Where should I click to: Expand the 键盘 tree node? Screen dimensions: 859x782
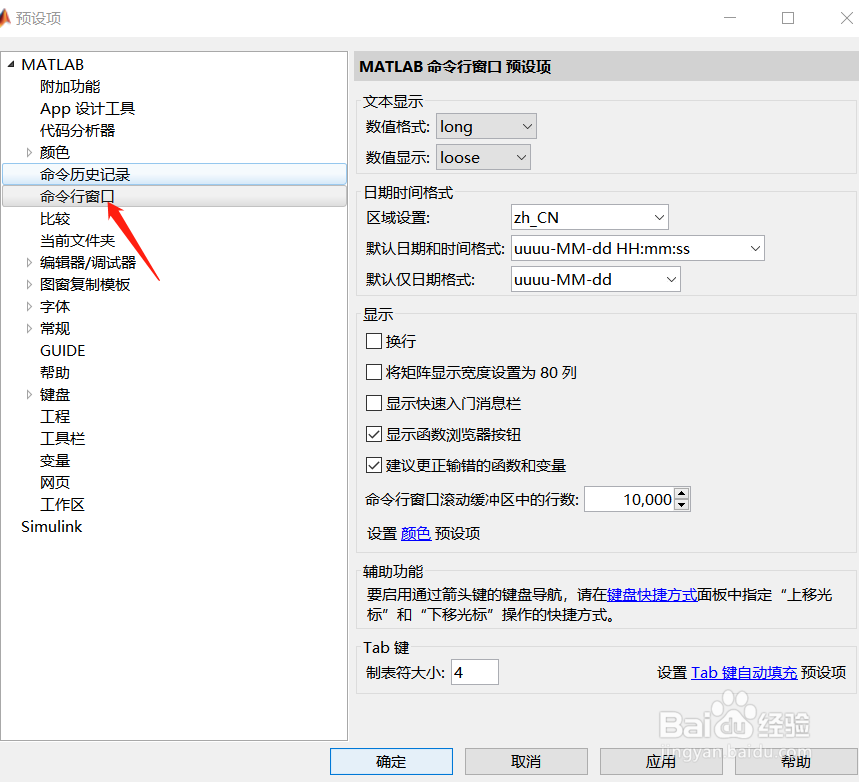coord(29,395)
